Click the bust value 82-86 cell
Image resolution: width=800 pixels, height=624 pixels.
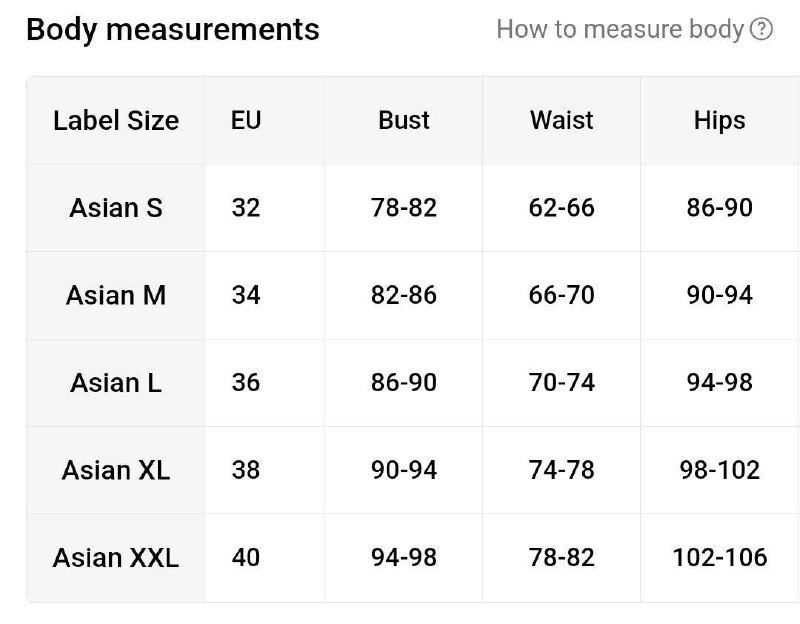click(404, 295)
